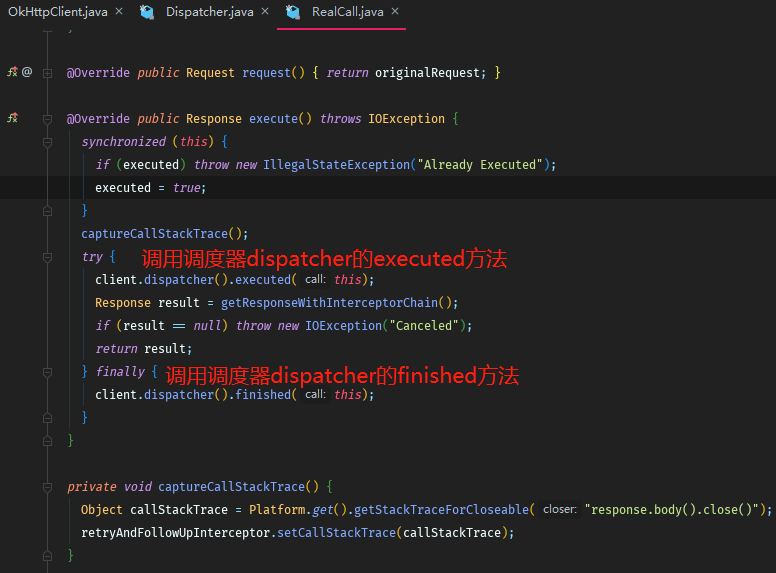Collapse the try block fold

[x=48, y=257]
